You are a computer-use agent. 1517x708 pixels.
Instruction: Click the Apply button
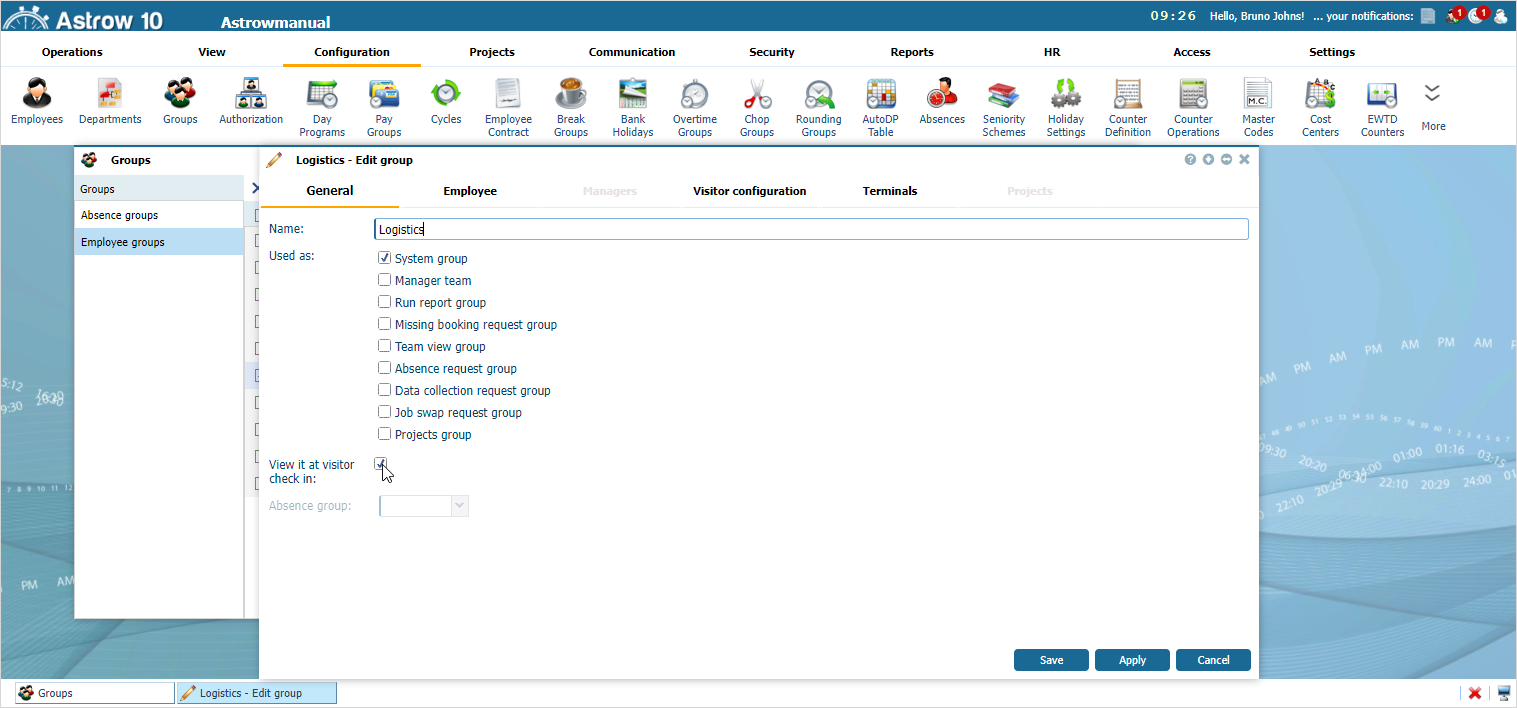pos(1132,660)
